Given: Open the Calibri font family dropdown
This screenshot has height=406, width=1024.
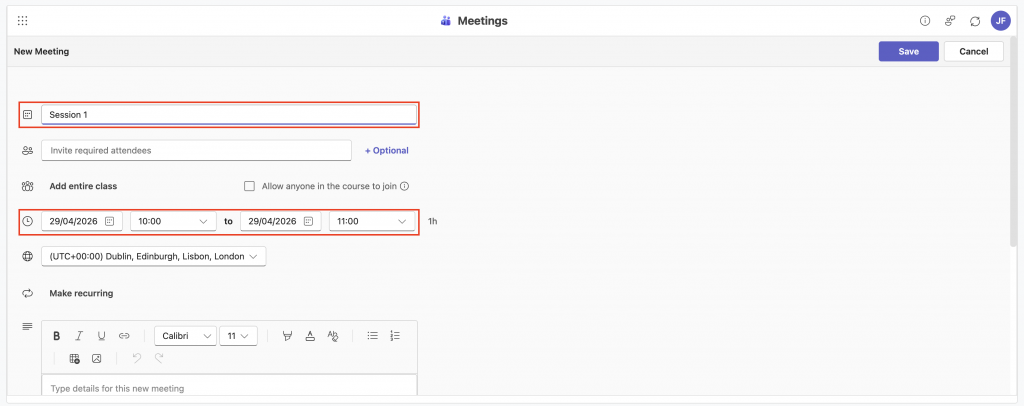Looking at the screenshot, I should tap(185, 336).
